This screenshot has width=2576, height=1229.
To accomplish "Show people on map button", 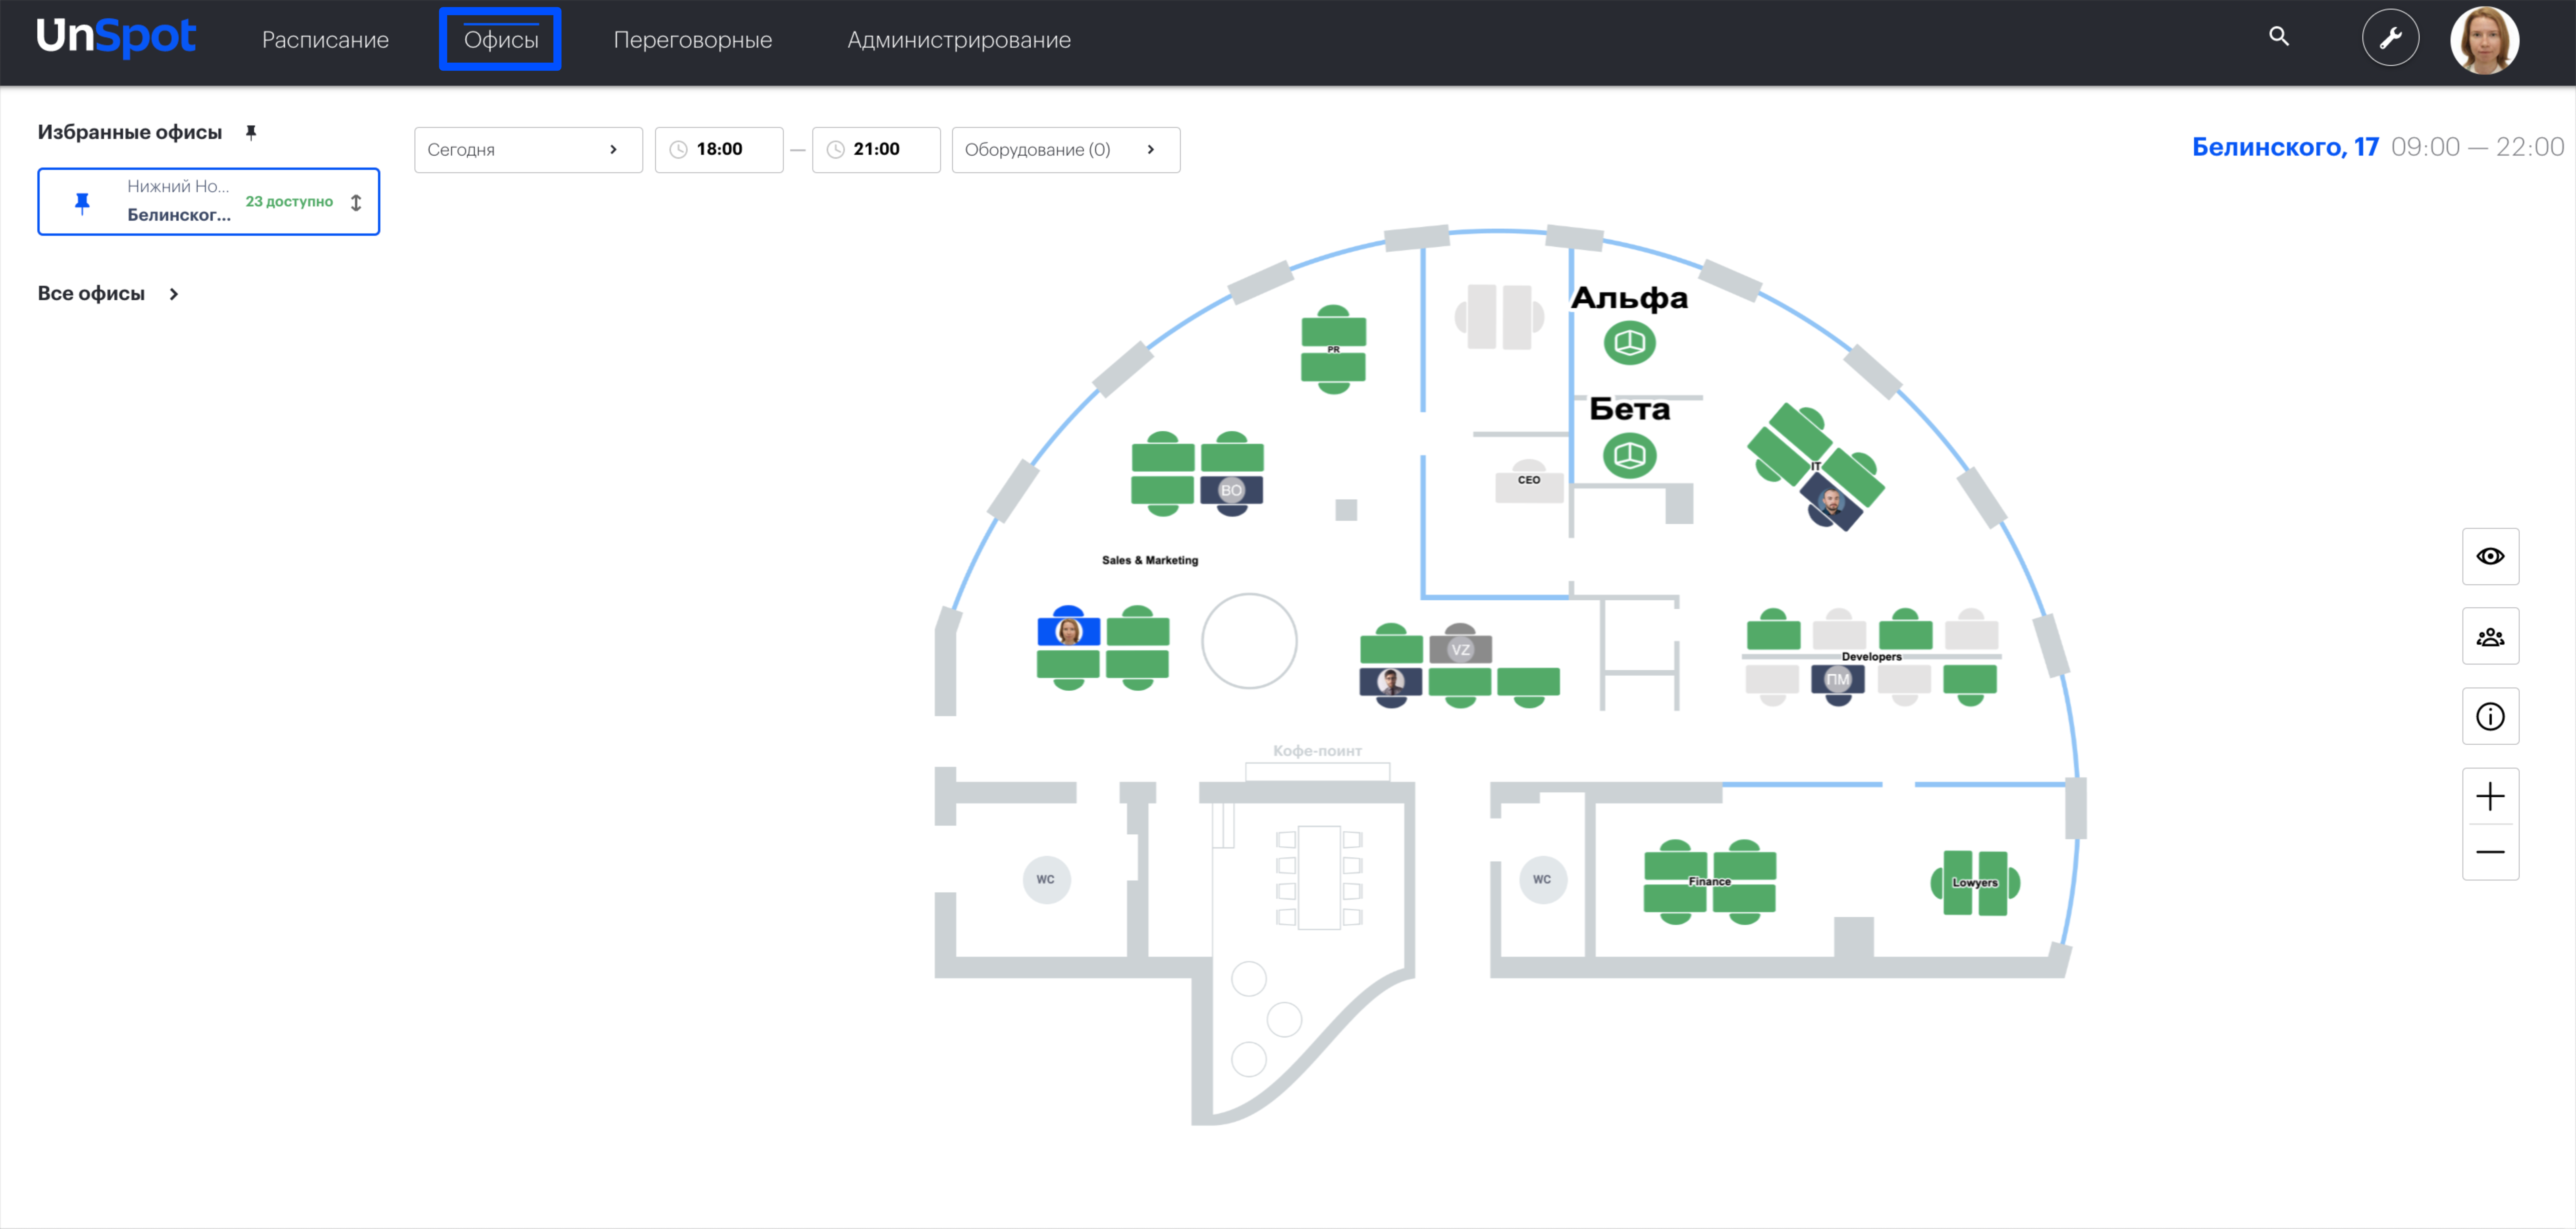I will [x=2489, y=636].
